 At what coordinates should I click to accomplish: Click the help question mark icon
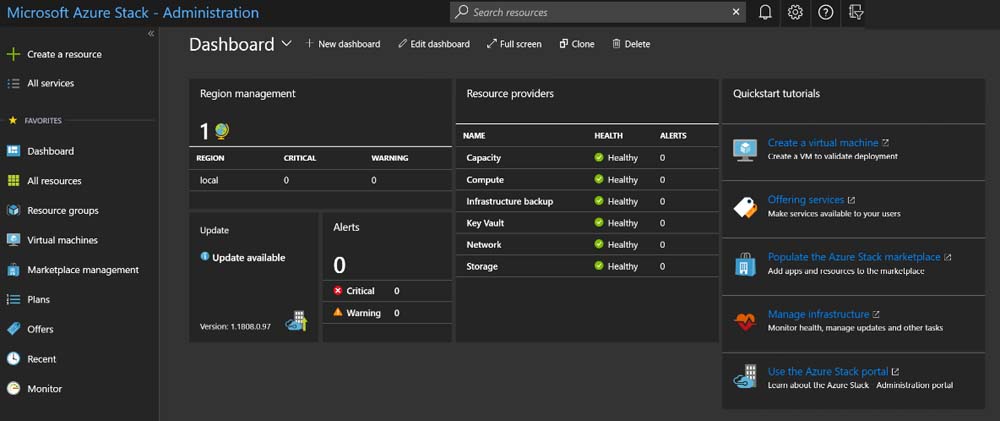(x=825, y=12)
